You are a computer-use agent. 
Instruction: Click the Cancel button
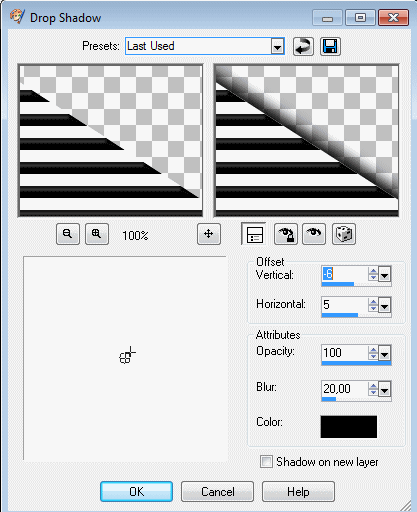tap(217, 491)
